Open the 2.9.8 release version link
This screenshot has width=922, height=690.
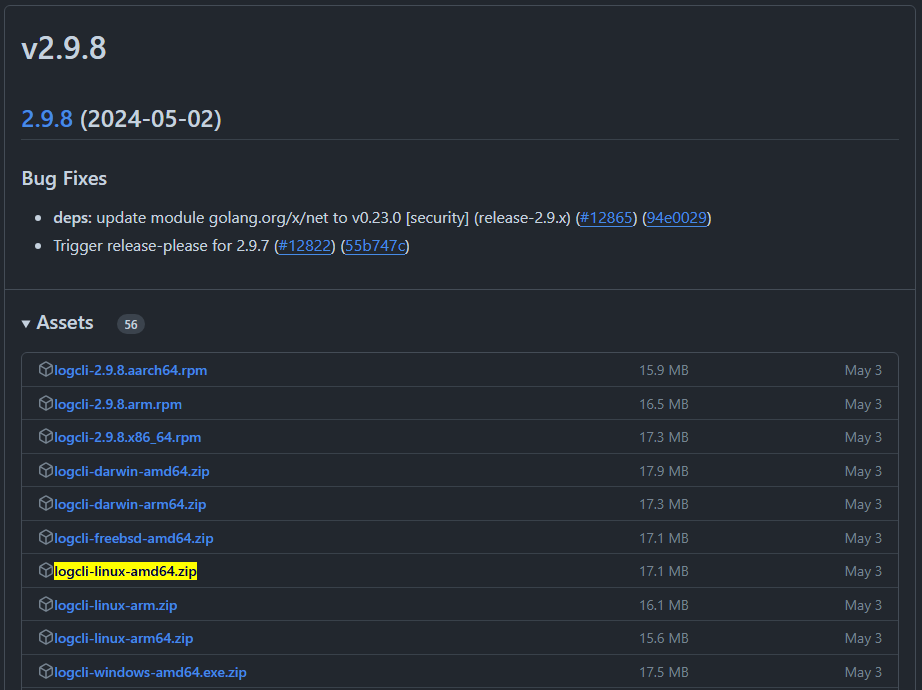point(47,119)
